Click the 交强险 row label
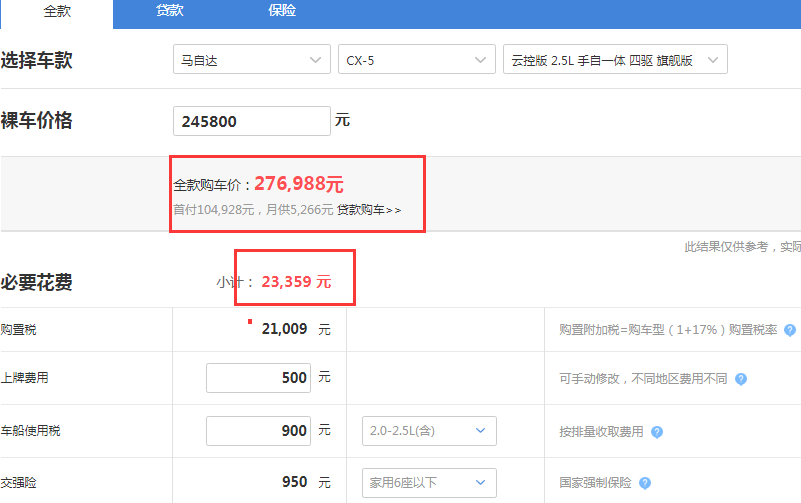Viewport: 801px width, 503px height. coord(18,483)
